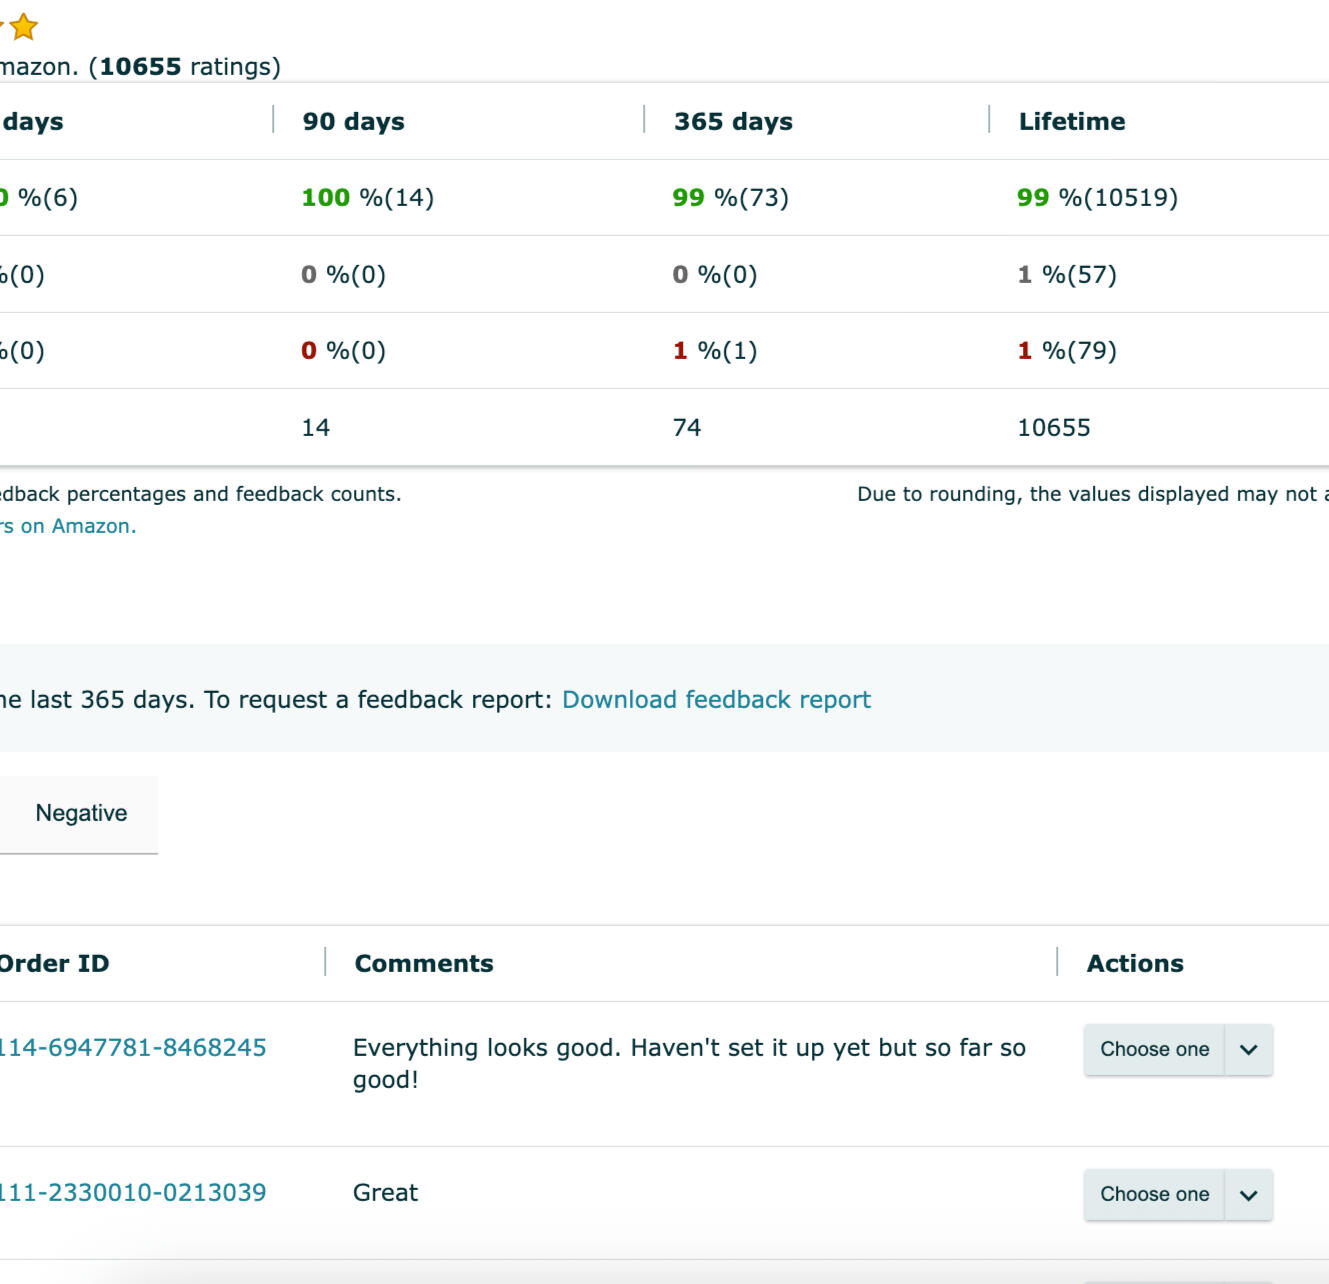Click the Comments column header
This screenshot has height=1284, width=1329.
pos(424,964)
